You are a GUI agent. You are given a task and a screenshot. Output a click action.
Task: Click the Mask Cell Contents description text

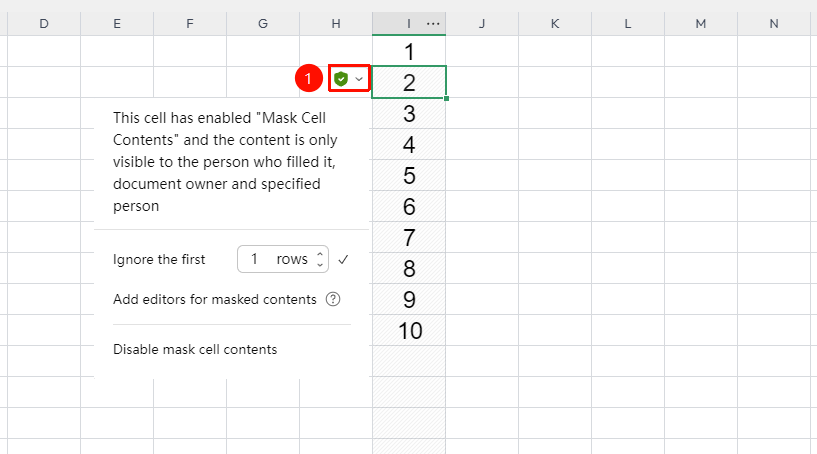225,162
